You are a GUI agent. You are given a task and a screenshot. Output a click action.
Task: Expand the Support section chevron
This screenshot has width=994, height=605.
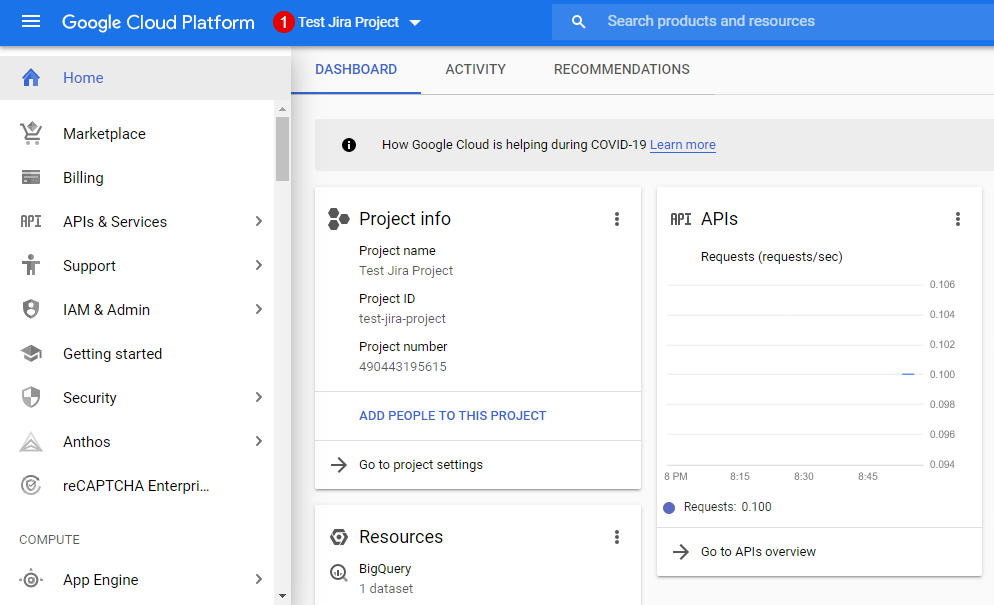click(x=259, y=265)
